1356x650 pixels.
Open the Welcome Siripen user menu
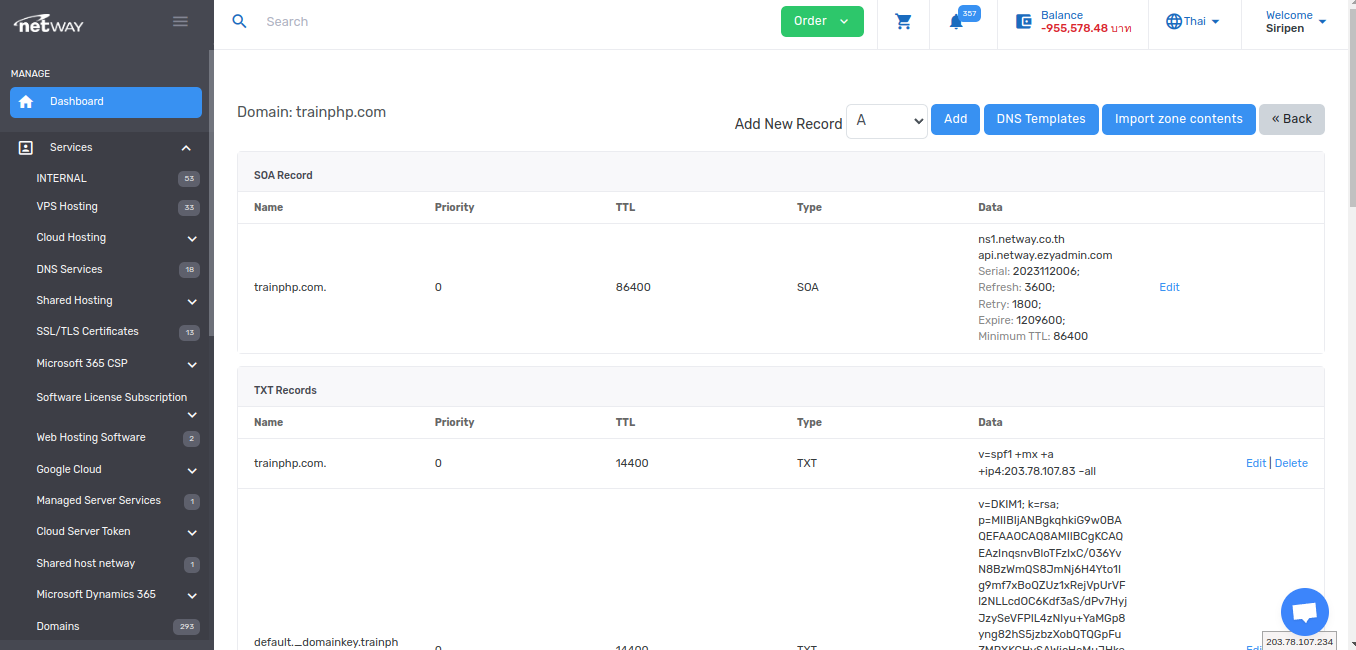coord(1296,21)
